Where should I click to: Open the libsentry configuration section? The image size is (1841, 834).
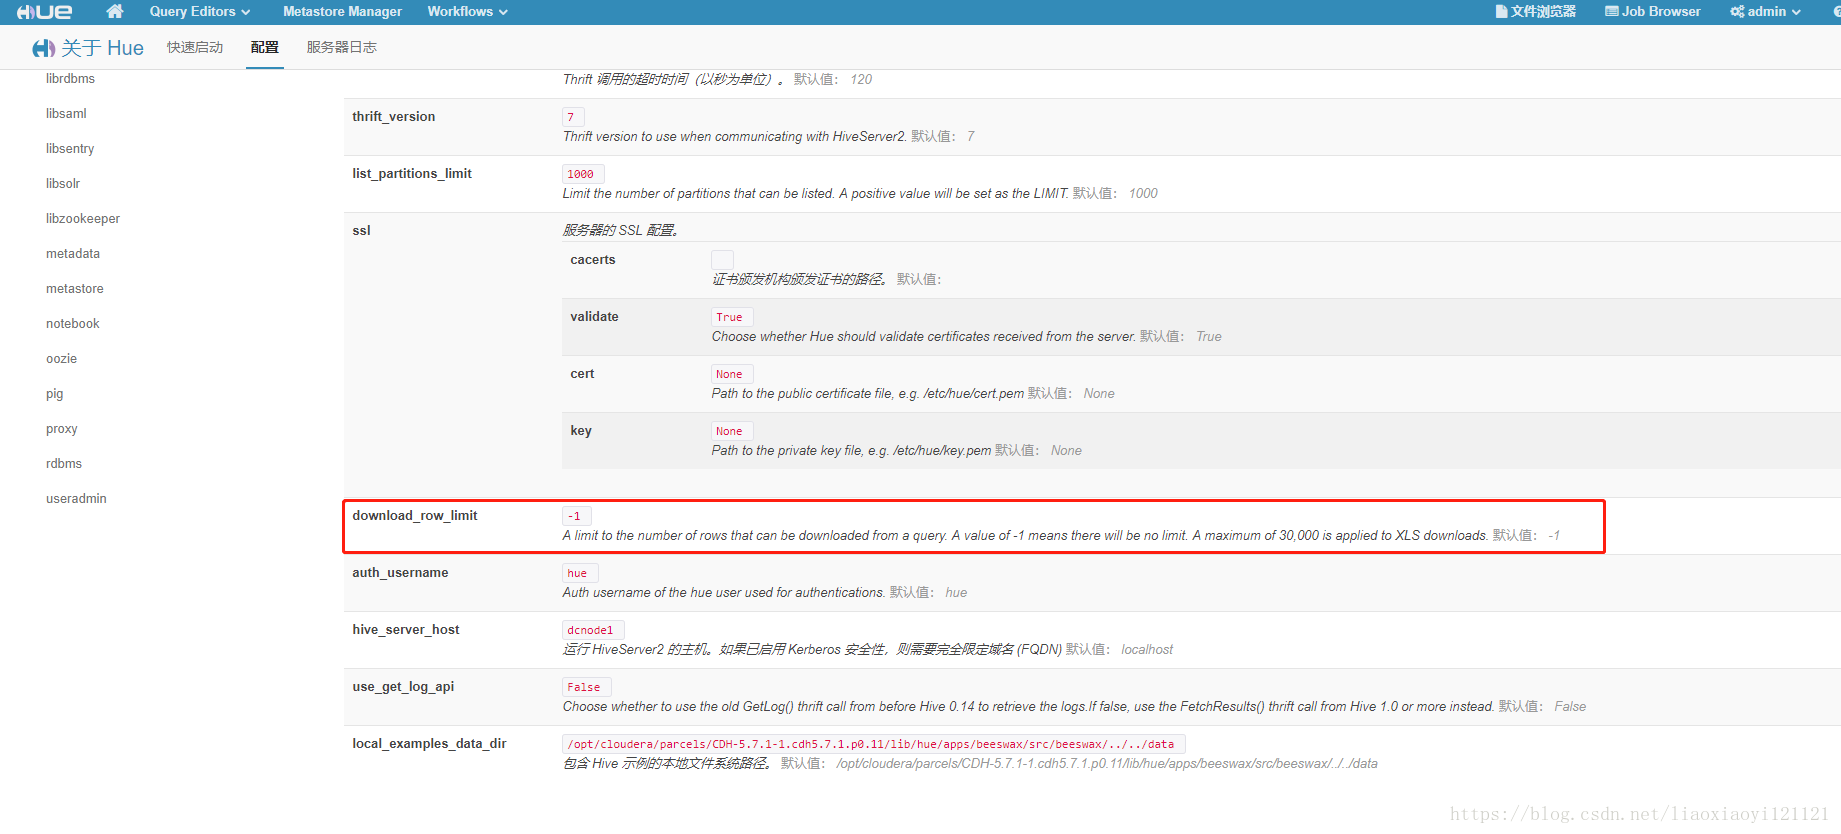(70, 148)
